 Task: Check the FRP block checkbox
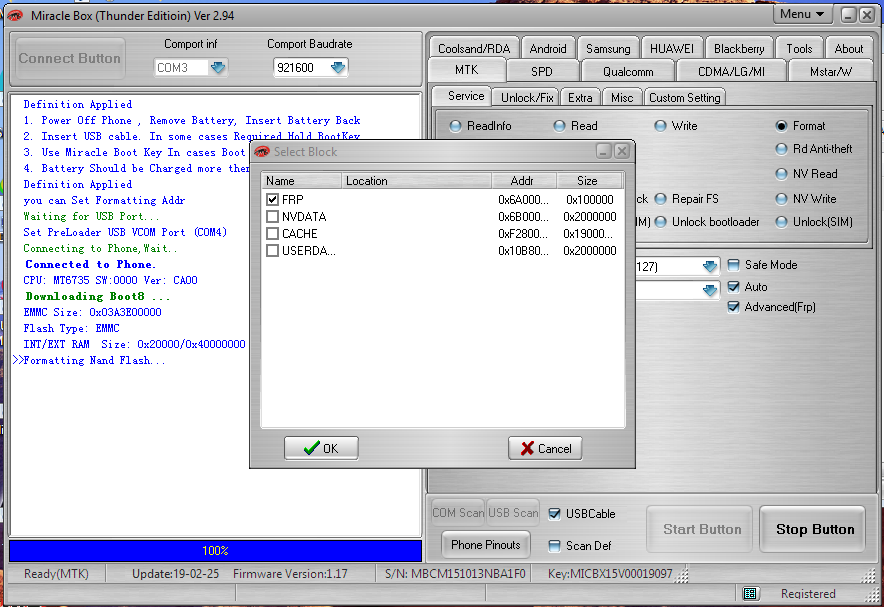(272, 200)
